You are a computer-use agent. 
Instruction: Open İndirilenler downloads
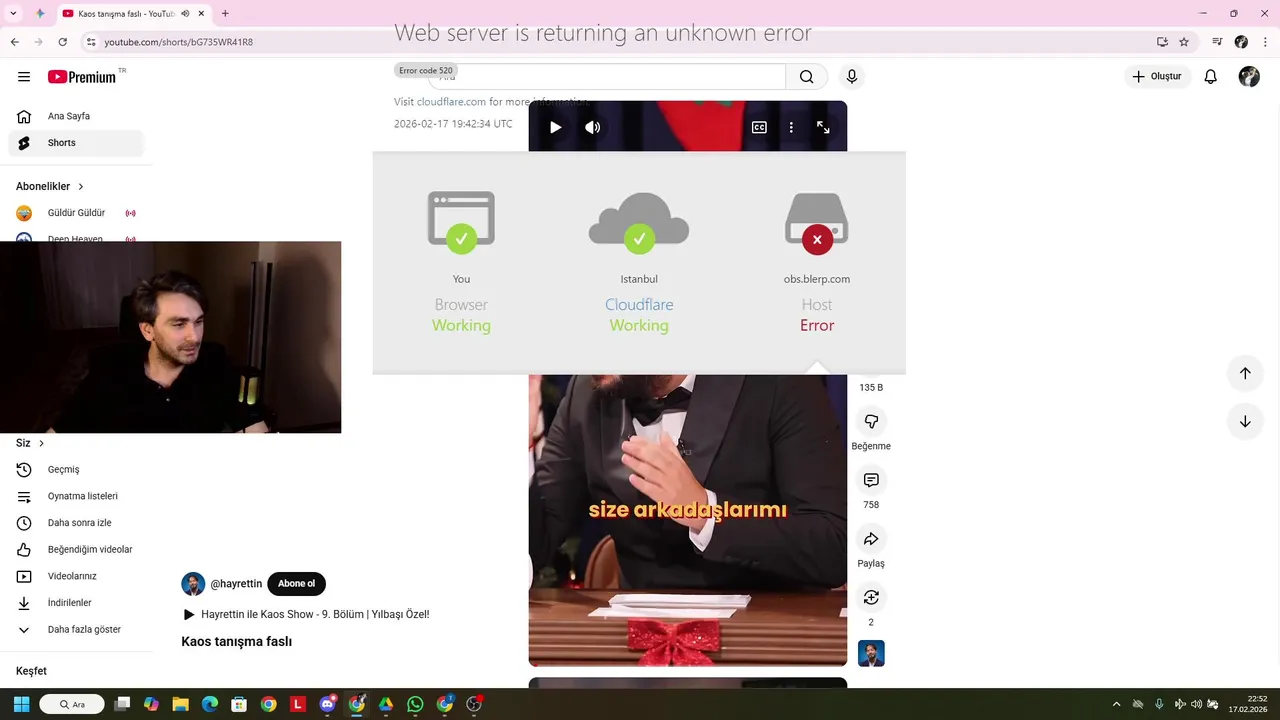[x=76, y=603]
